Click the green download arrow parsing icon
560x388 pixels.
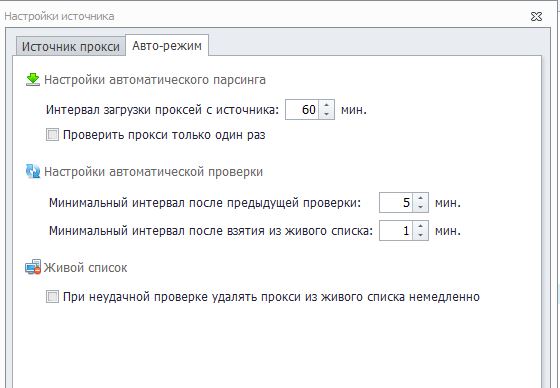(32, 79)
